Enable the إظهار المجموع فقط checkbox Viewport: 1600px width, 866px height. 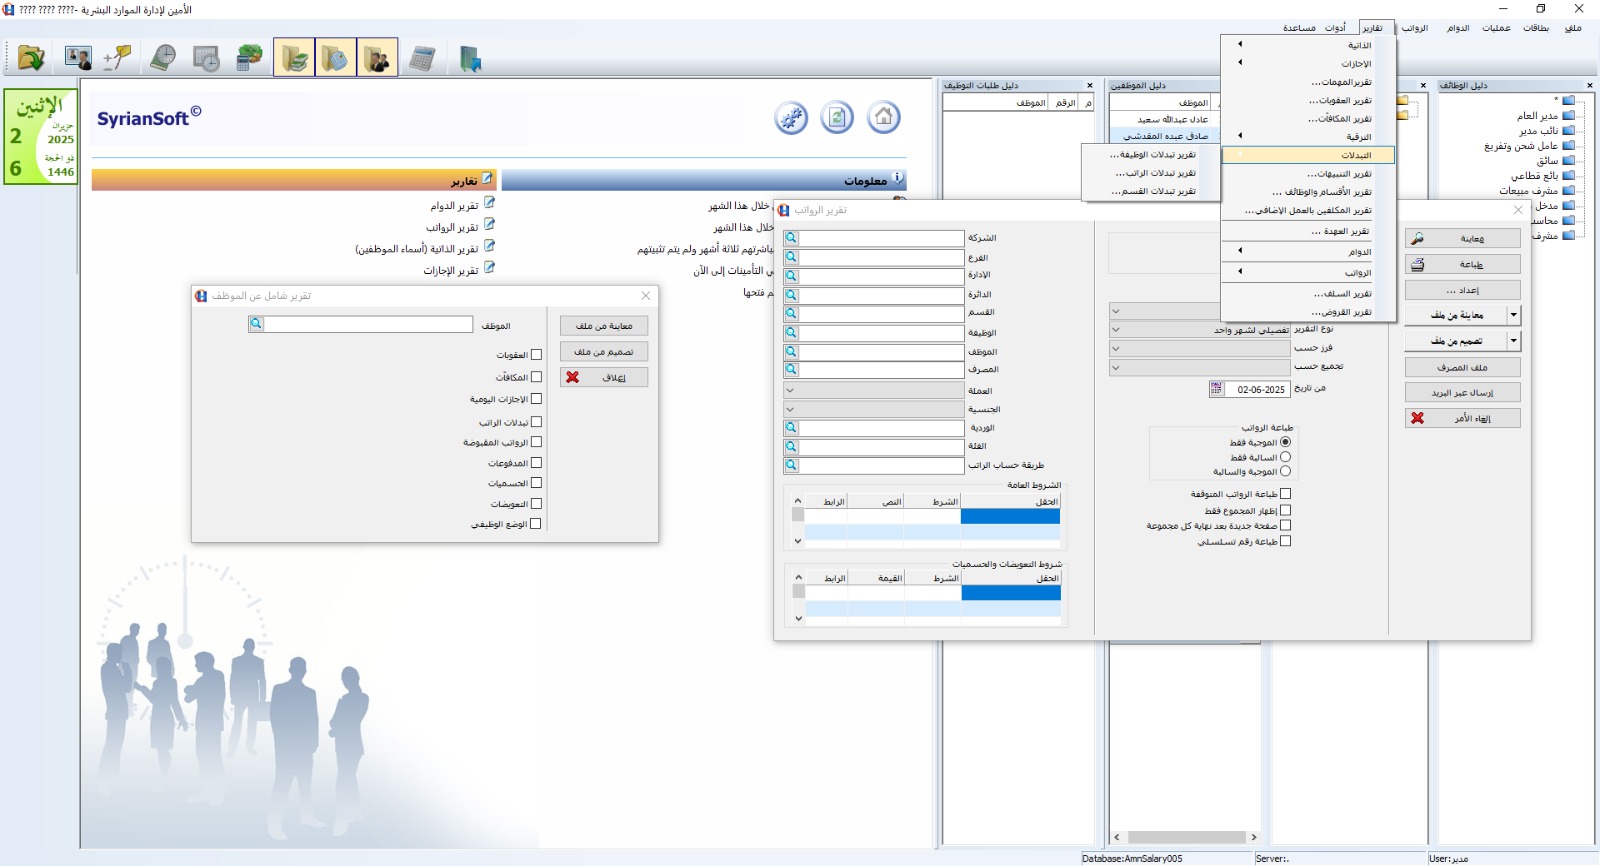pyautogui.click(x=1286, y=510)
